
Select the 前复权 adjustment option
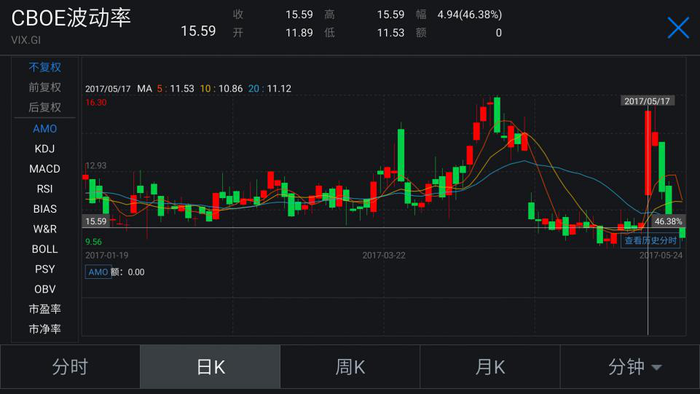click(45, 87)
